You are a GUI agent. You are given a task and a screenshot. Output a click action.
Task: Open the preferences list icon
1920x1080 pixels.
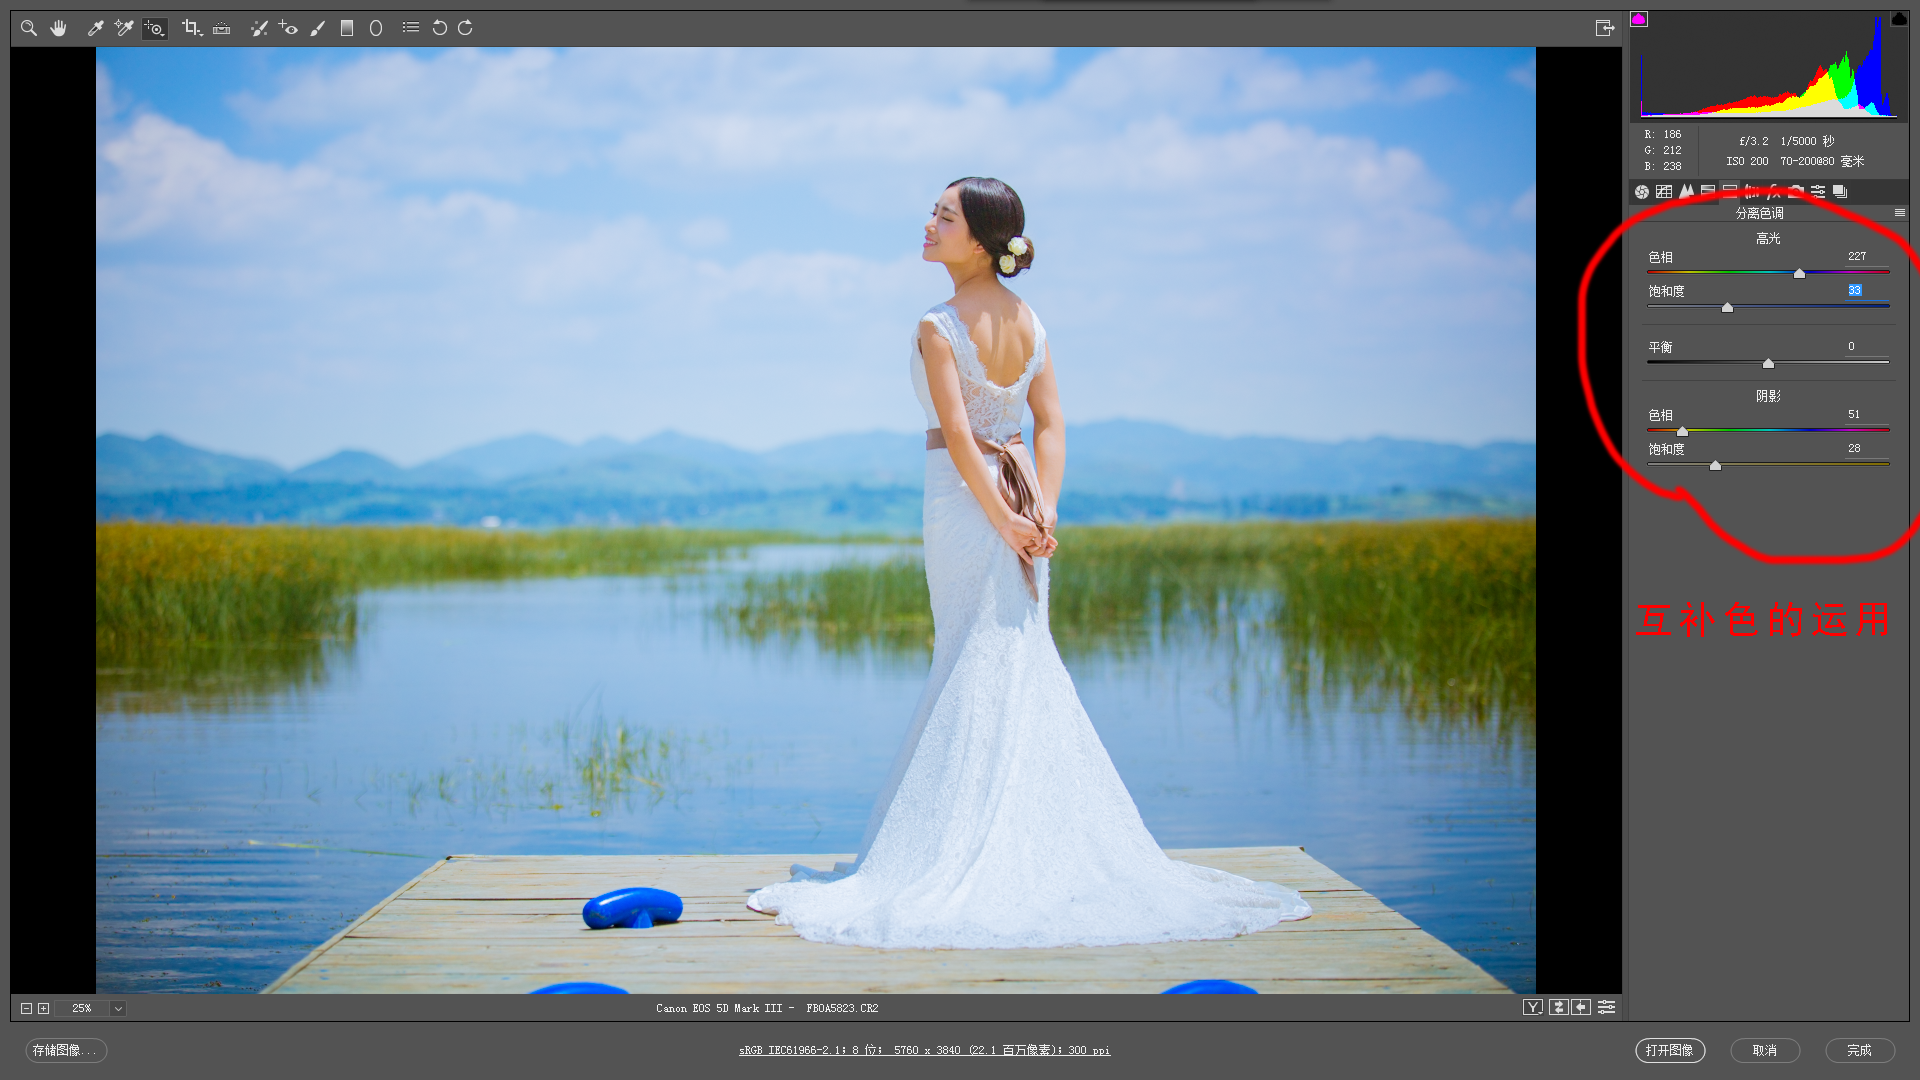411,28
